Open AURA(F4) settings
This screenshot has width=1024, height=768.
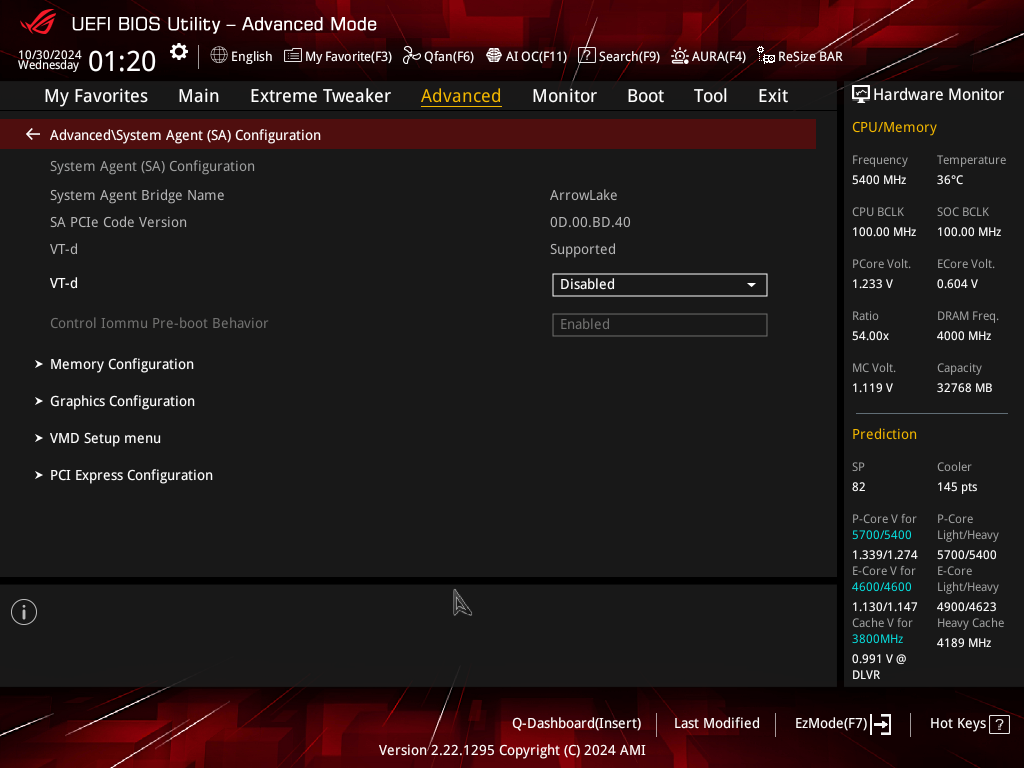click(x=718, y=56)
